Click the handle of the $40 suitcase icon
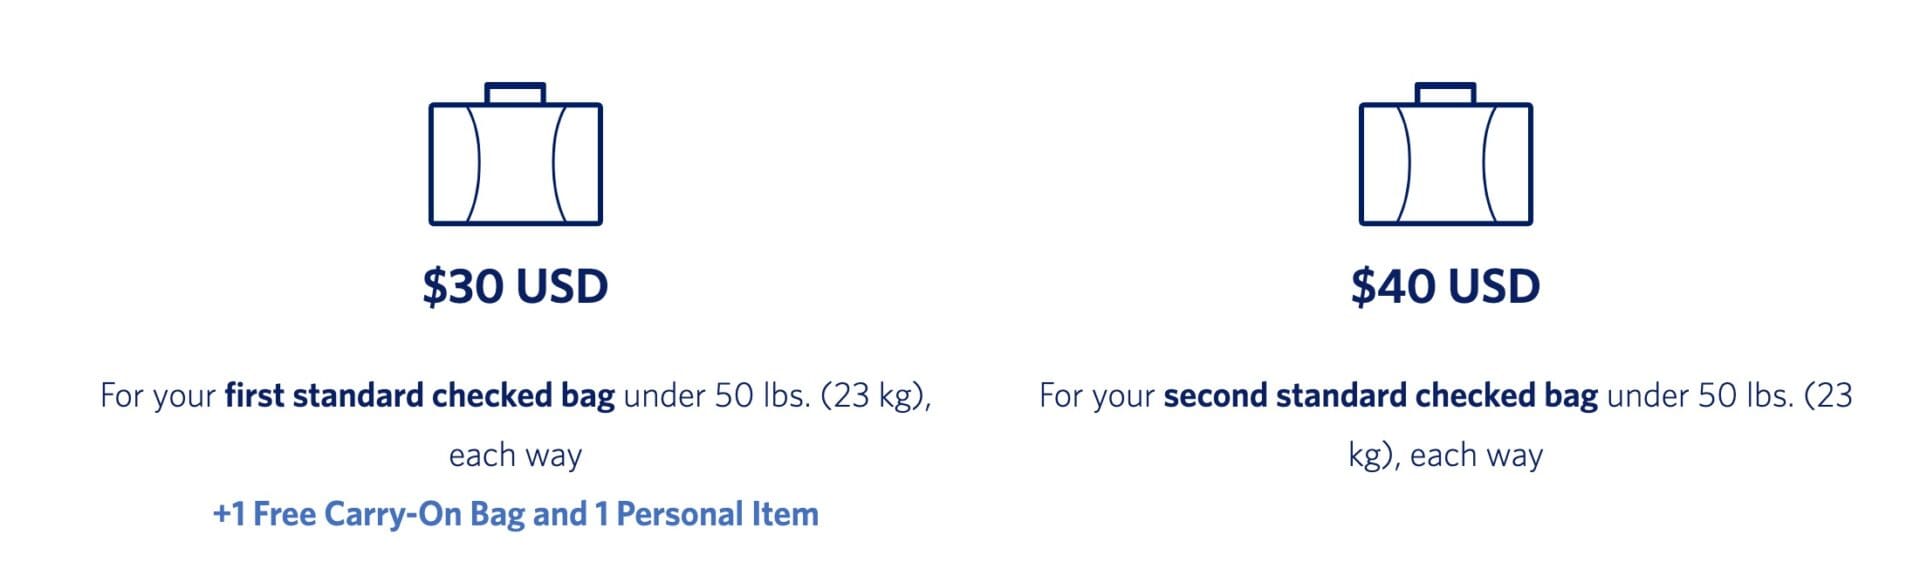The image size is (1920, 569). [1445, 91]
